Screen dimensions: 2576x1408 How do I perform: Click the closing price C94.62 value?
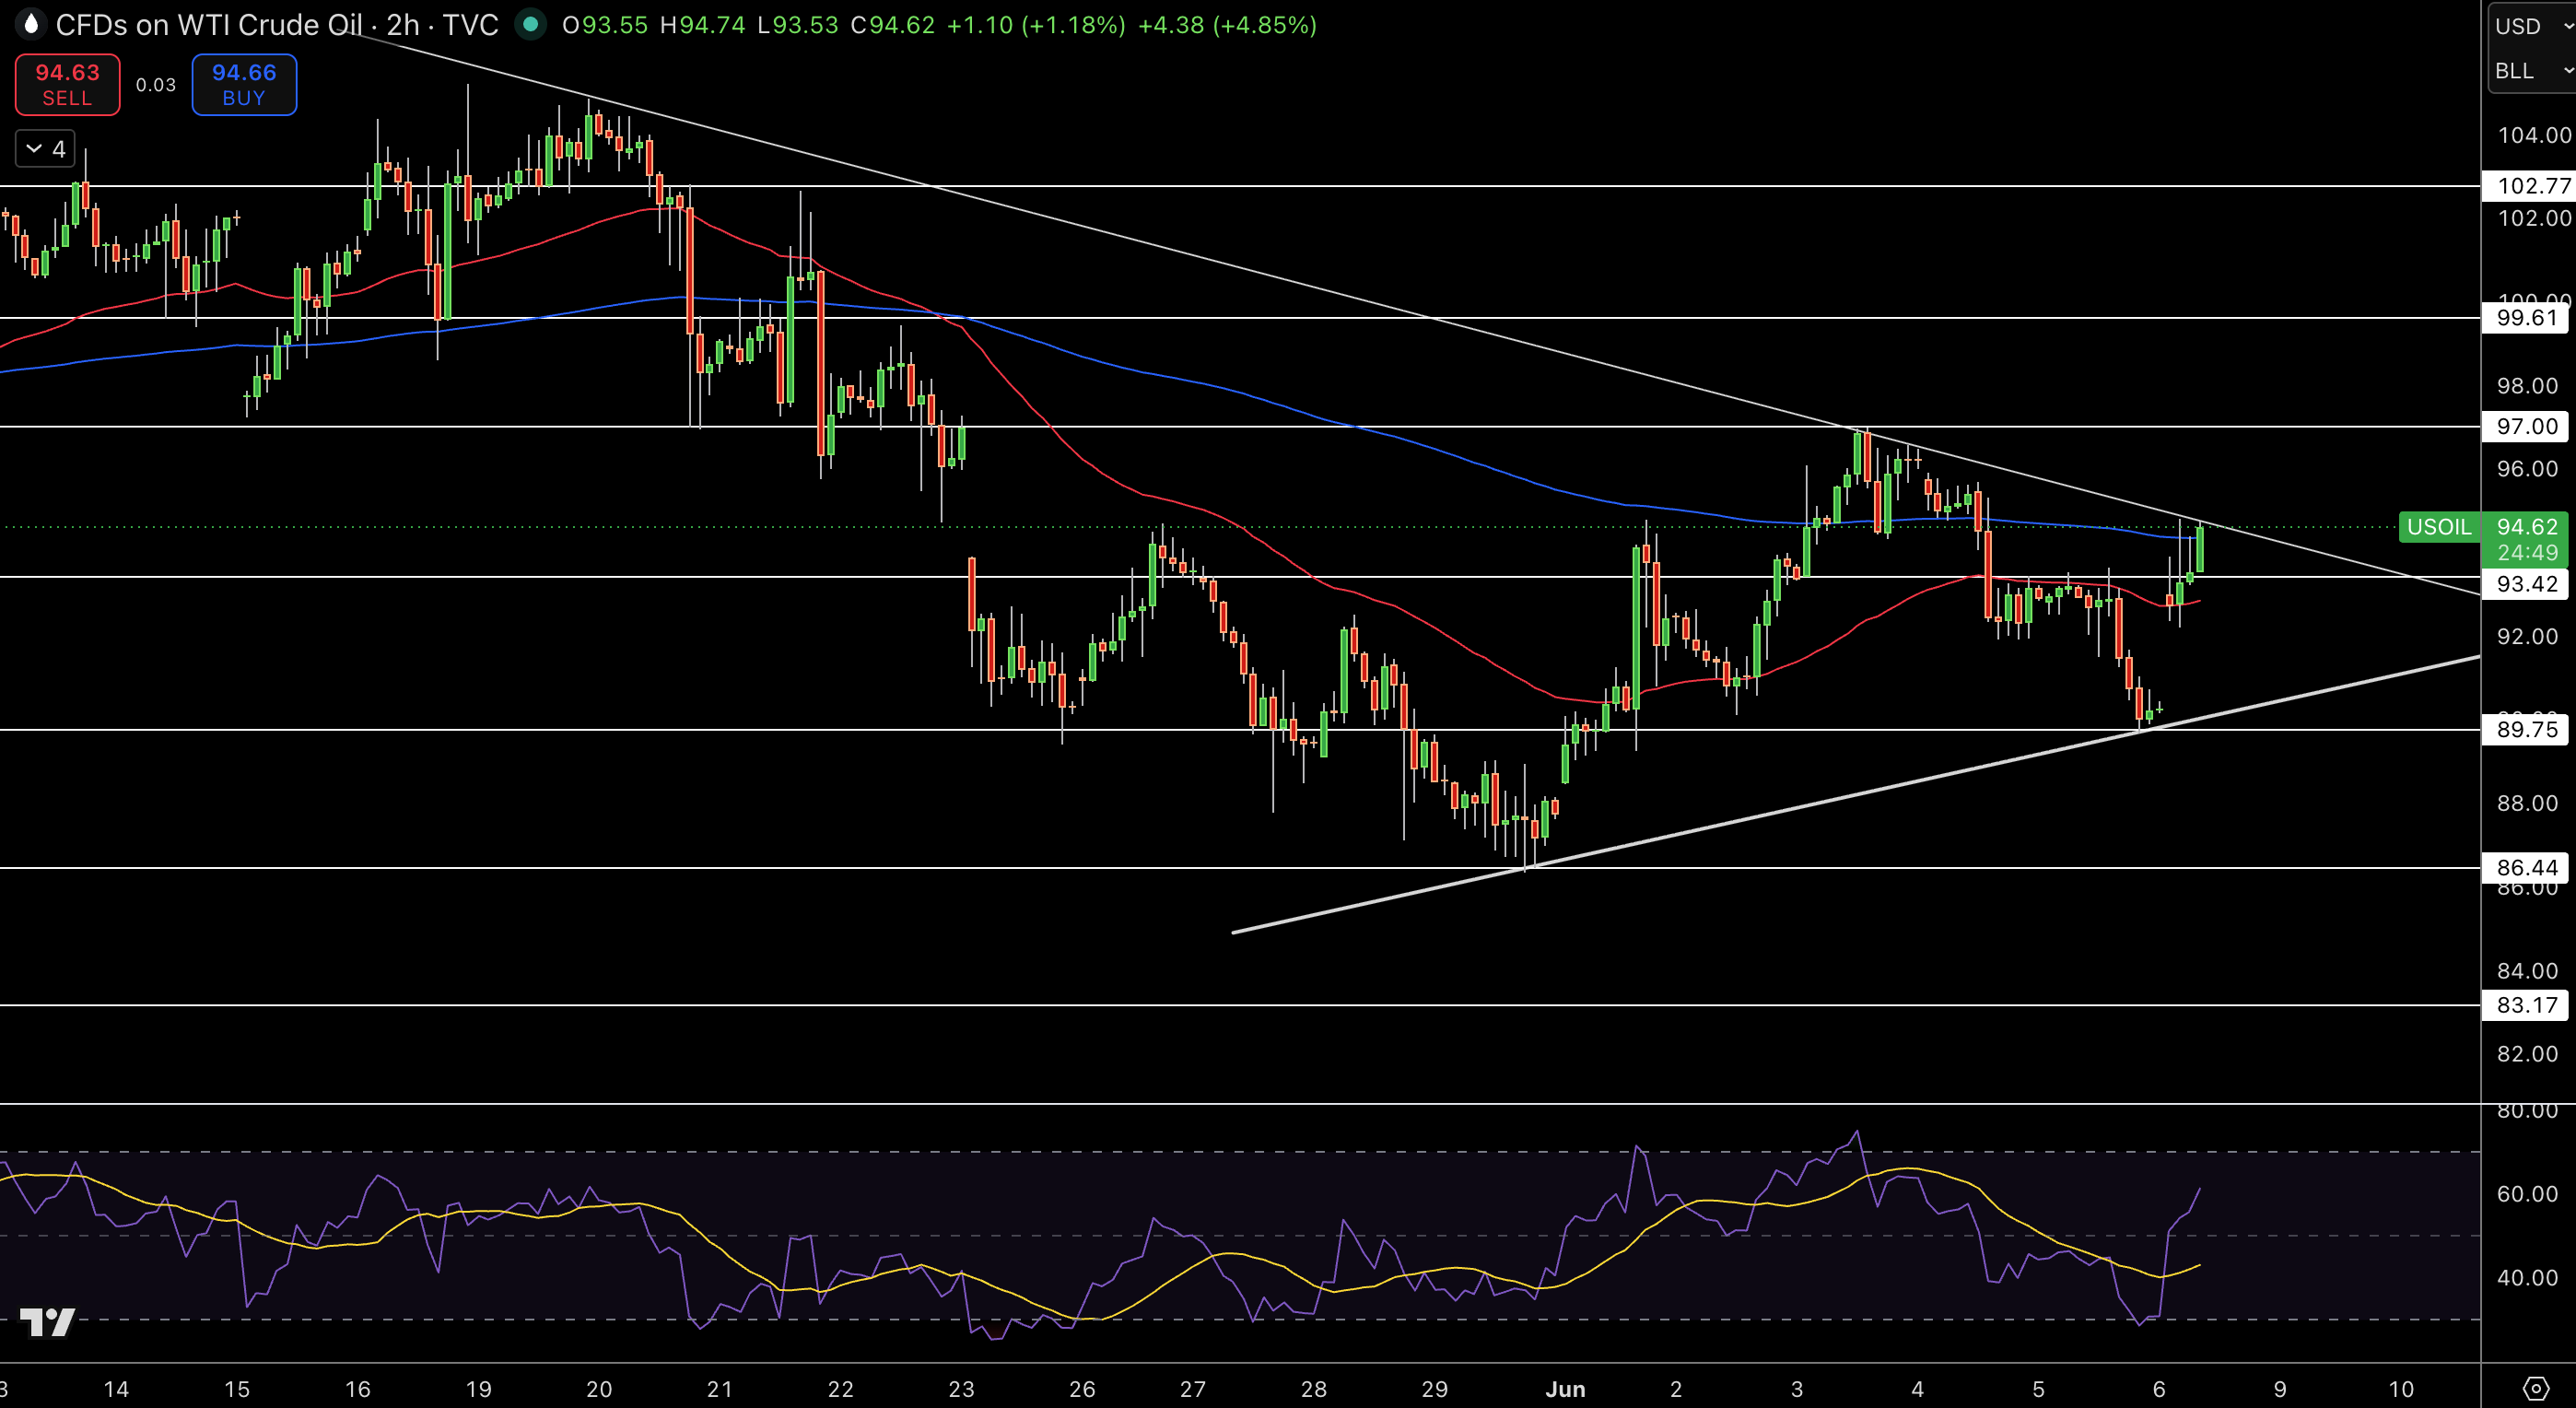tap(892, 25)
